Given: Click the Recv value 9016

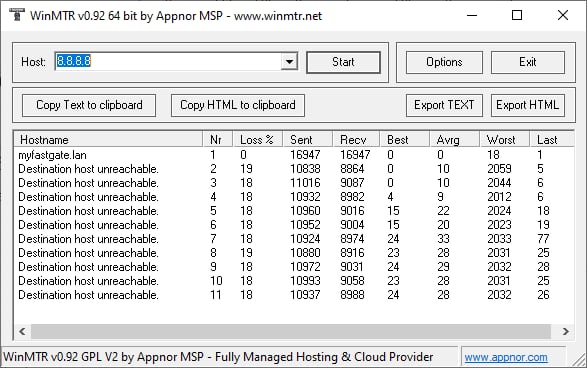Looking at the screenshot, I should click(352, 211).
